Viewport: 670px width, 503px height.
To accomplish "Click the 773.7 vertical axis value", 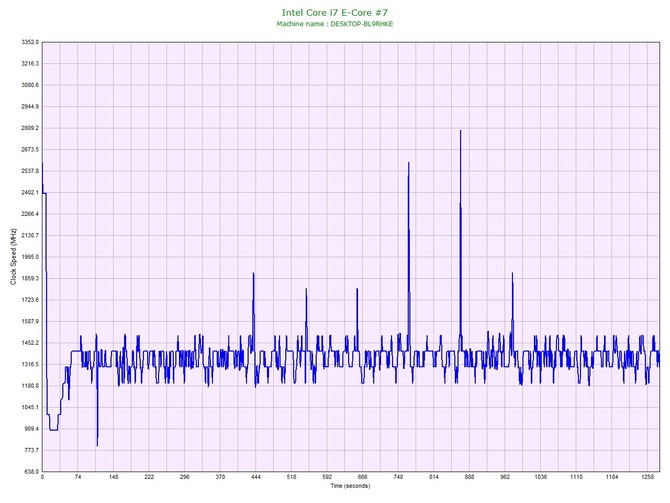I will pyautogui.click(x=31, y=450).
